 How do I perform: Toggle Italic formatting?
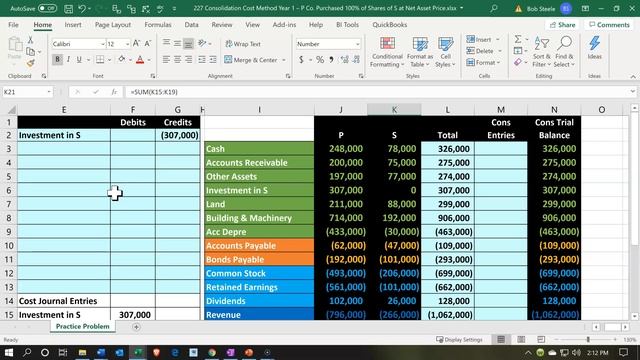pos(68,60)
